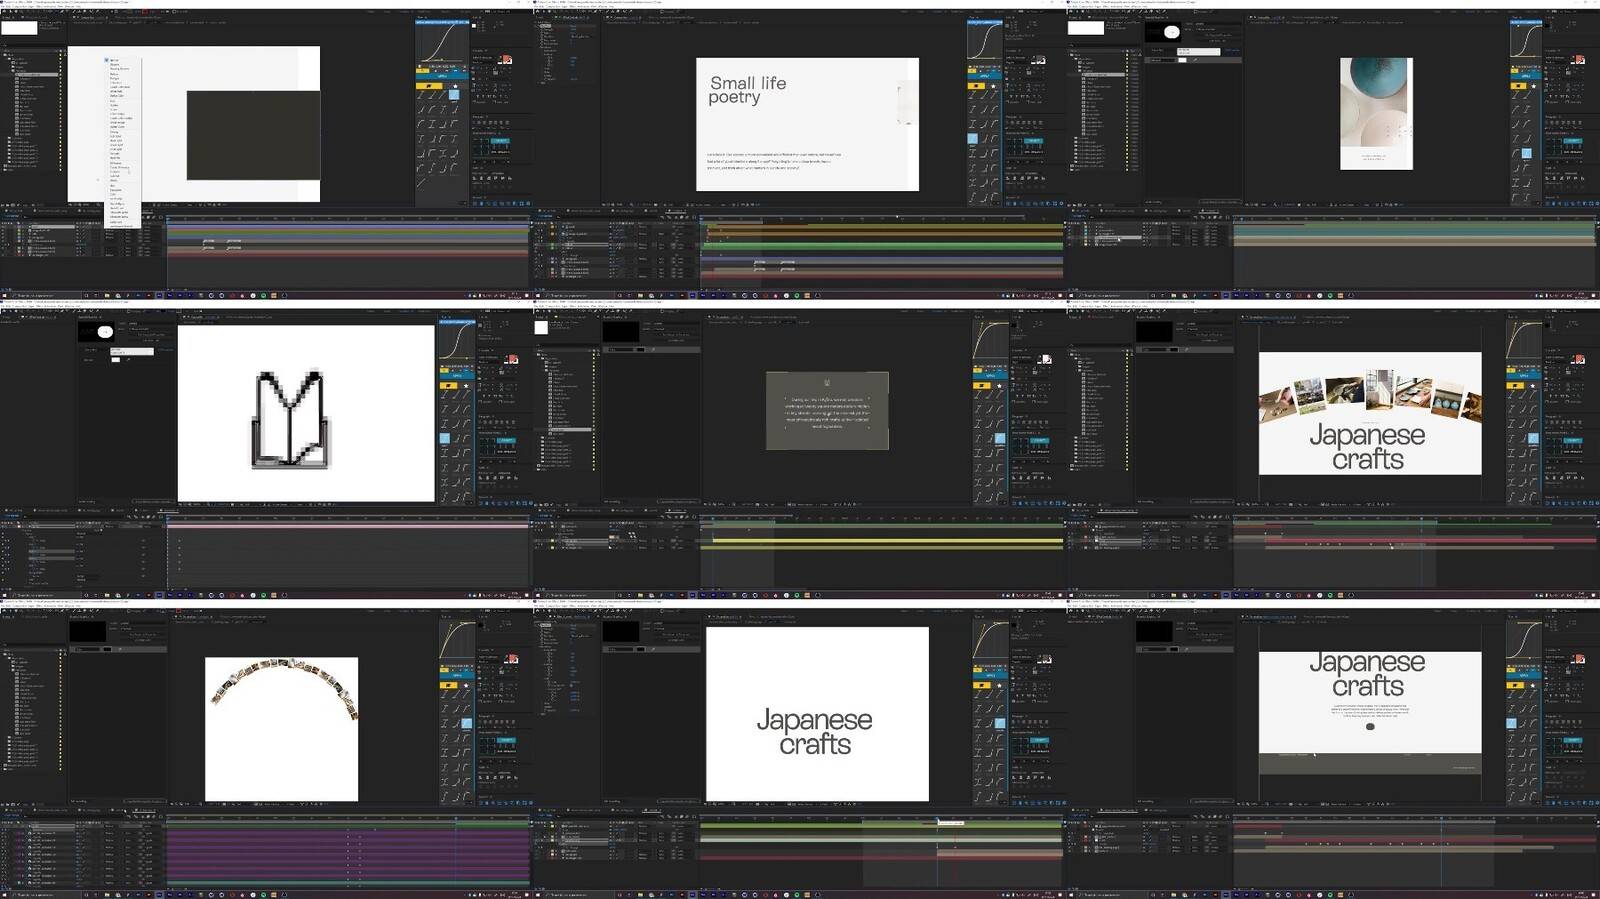Click "Japanese crafts" heading in the title-only screenshot
The width and height of the screenshot is (1600, 899).
click(815, 732)
